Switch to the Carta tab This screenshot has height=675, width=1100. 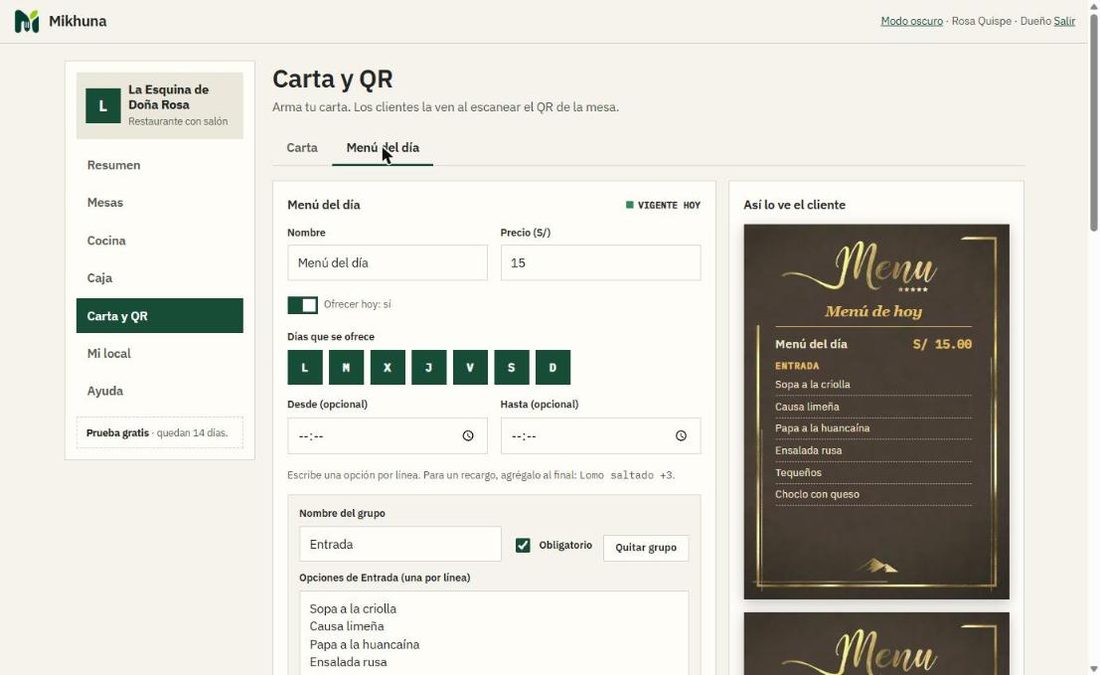(302, 148)
